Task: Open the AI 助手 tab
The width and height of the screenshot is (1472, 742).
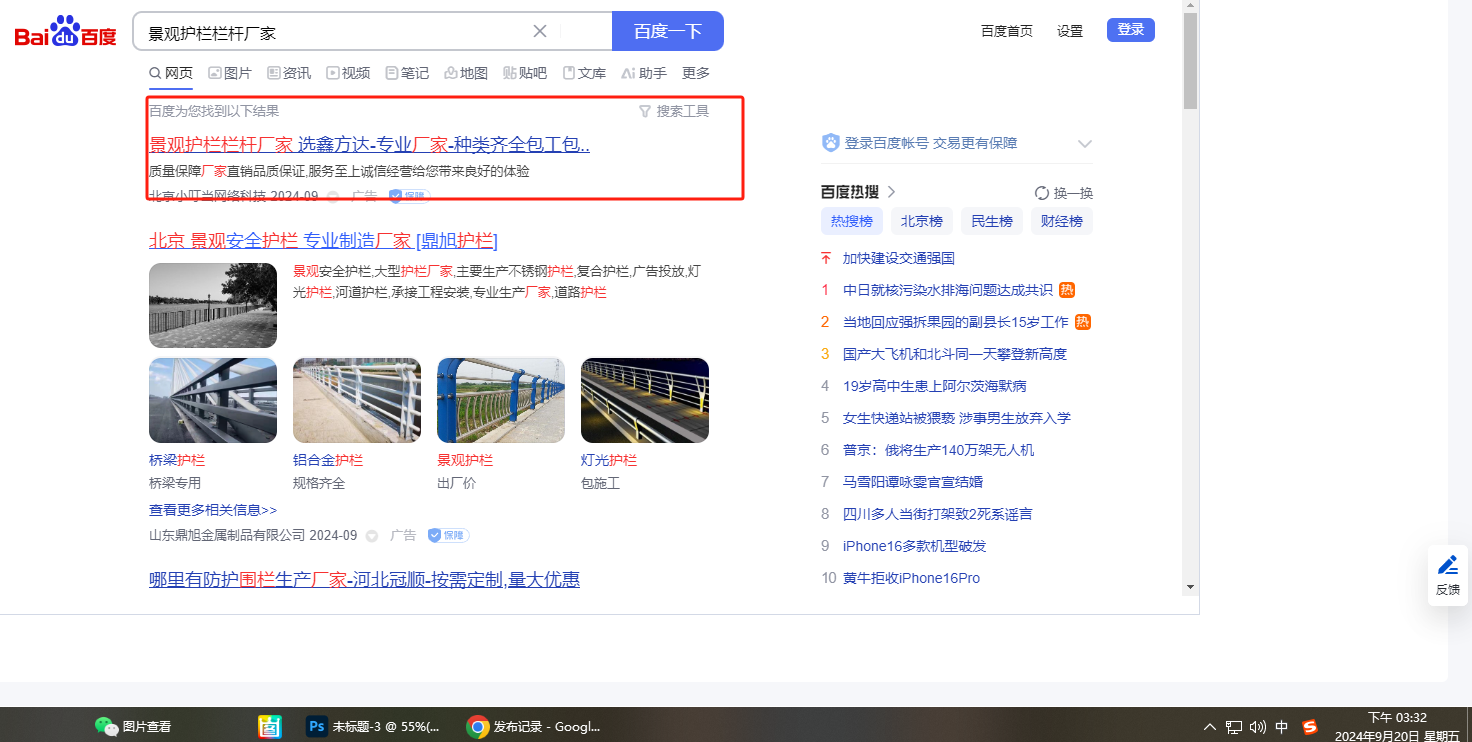Action: (644, 73)
